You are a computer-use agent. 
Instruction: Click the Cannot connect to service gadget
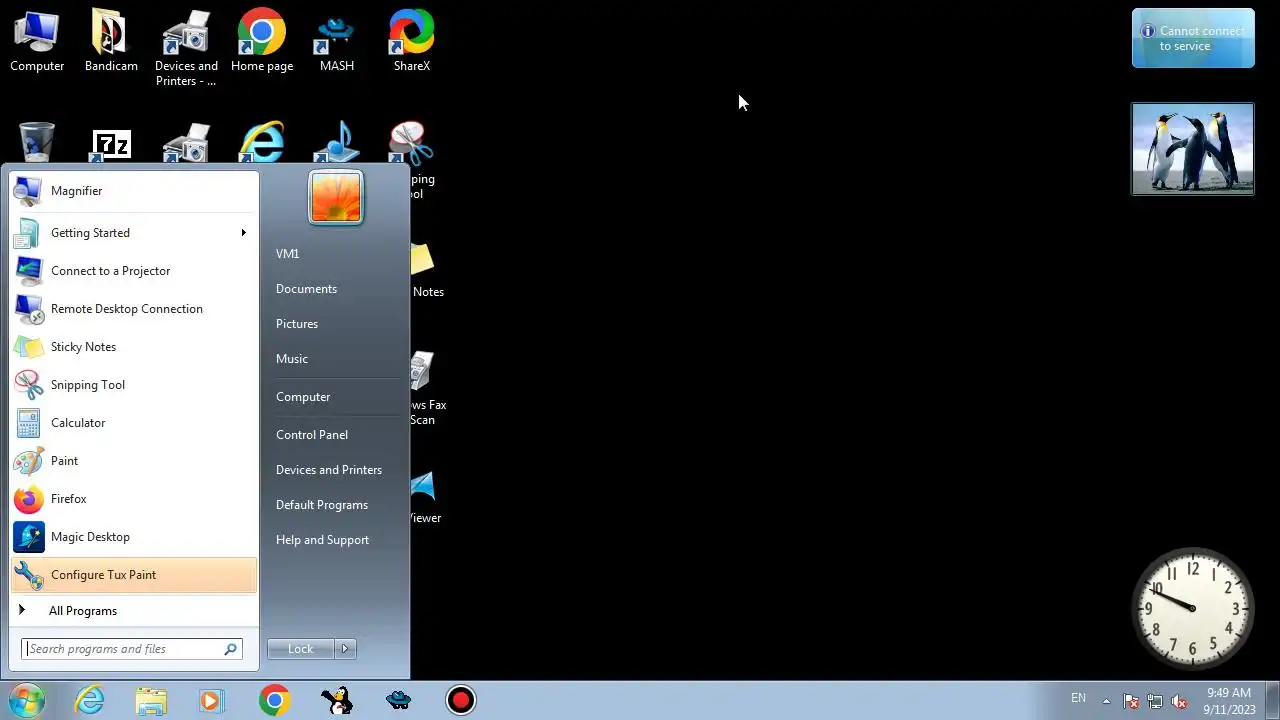pos(1193,38)
